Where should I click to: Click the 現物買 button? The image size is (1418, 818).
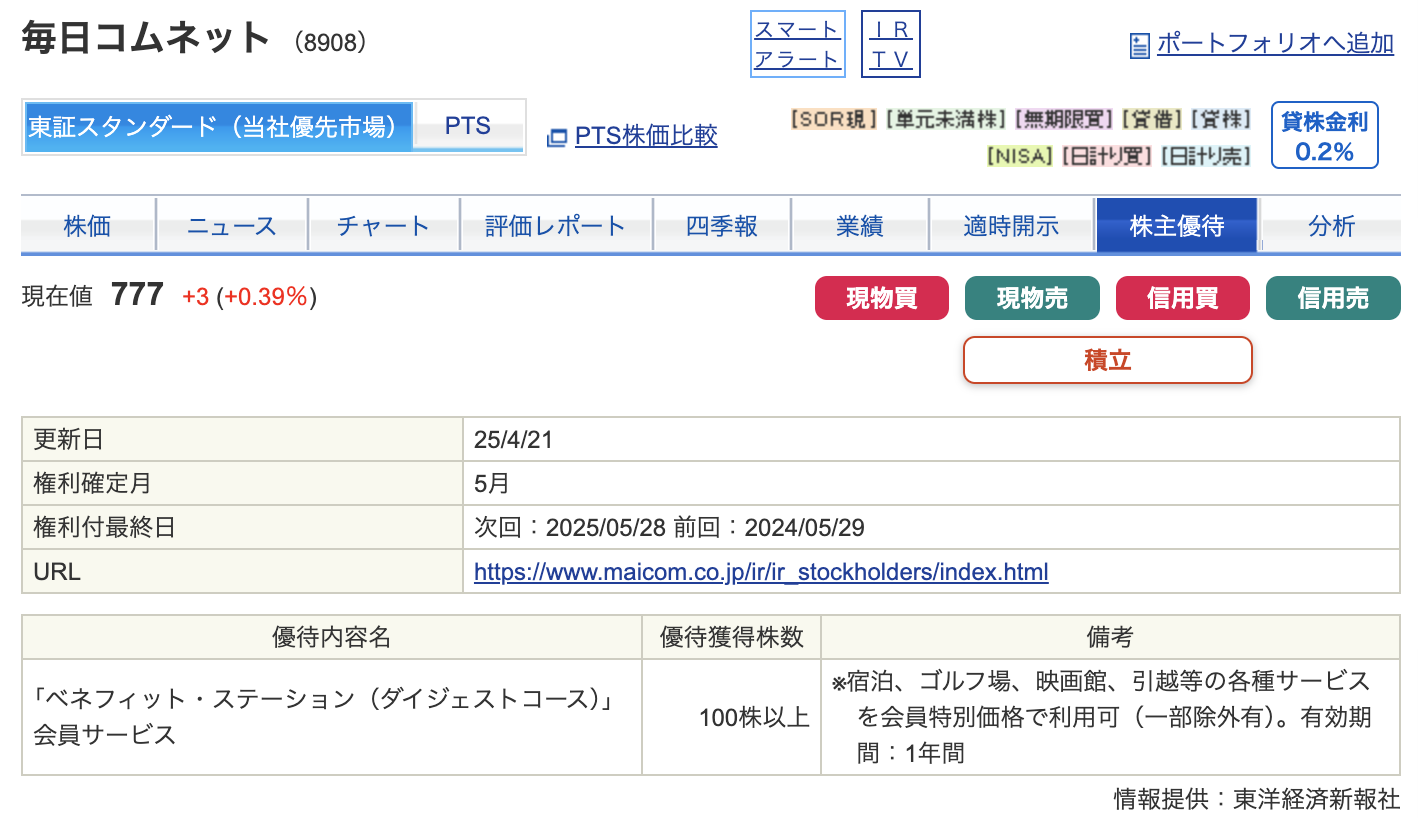[882, 298]
